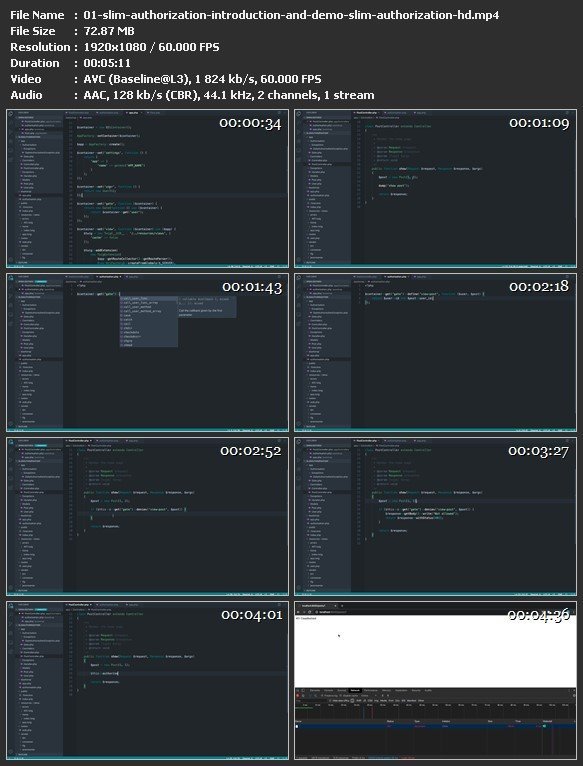The height and width of the screenshot is (766, 583).
Task: Click the Video label
Action: pos(26,79)
